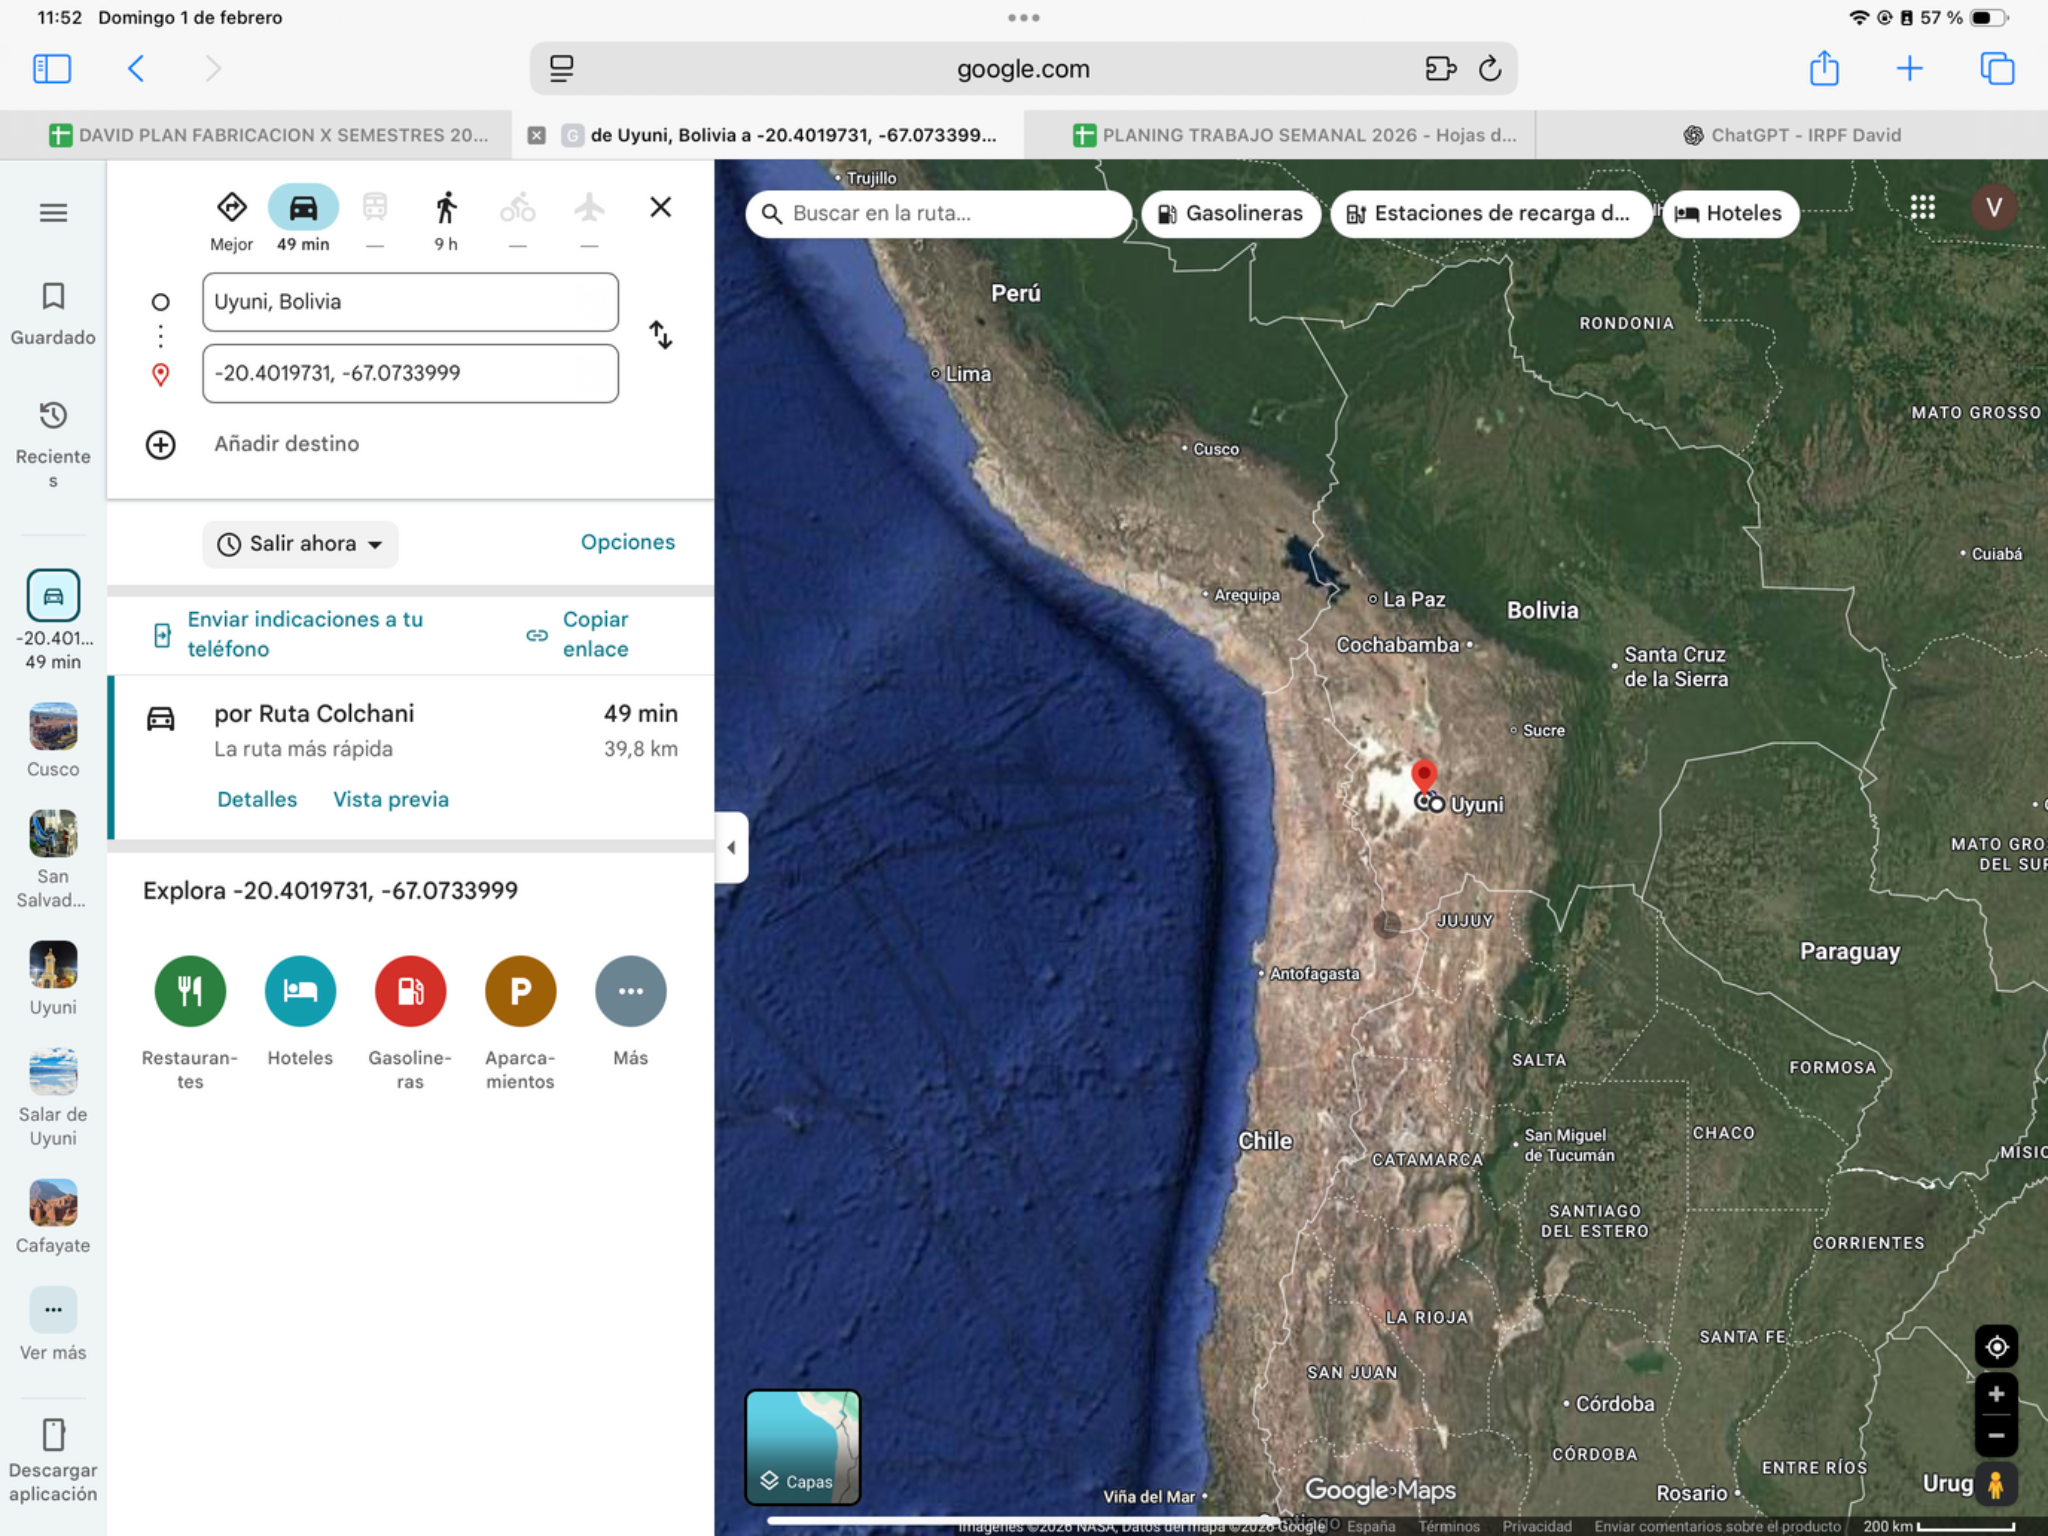Swap origin and destination arrows icon

click(661, 335)
